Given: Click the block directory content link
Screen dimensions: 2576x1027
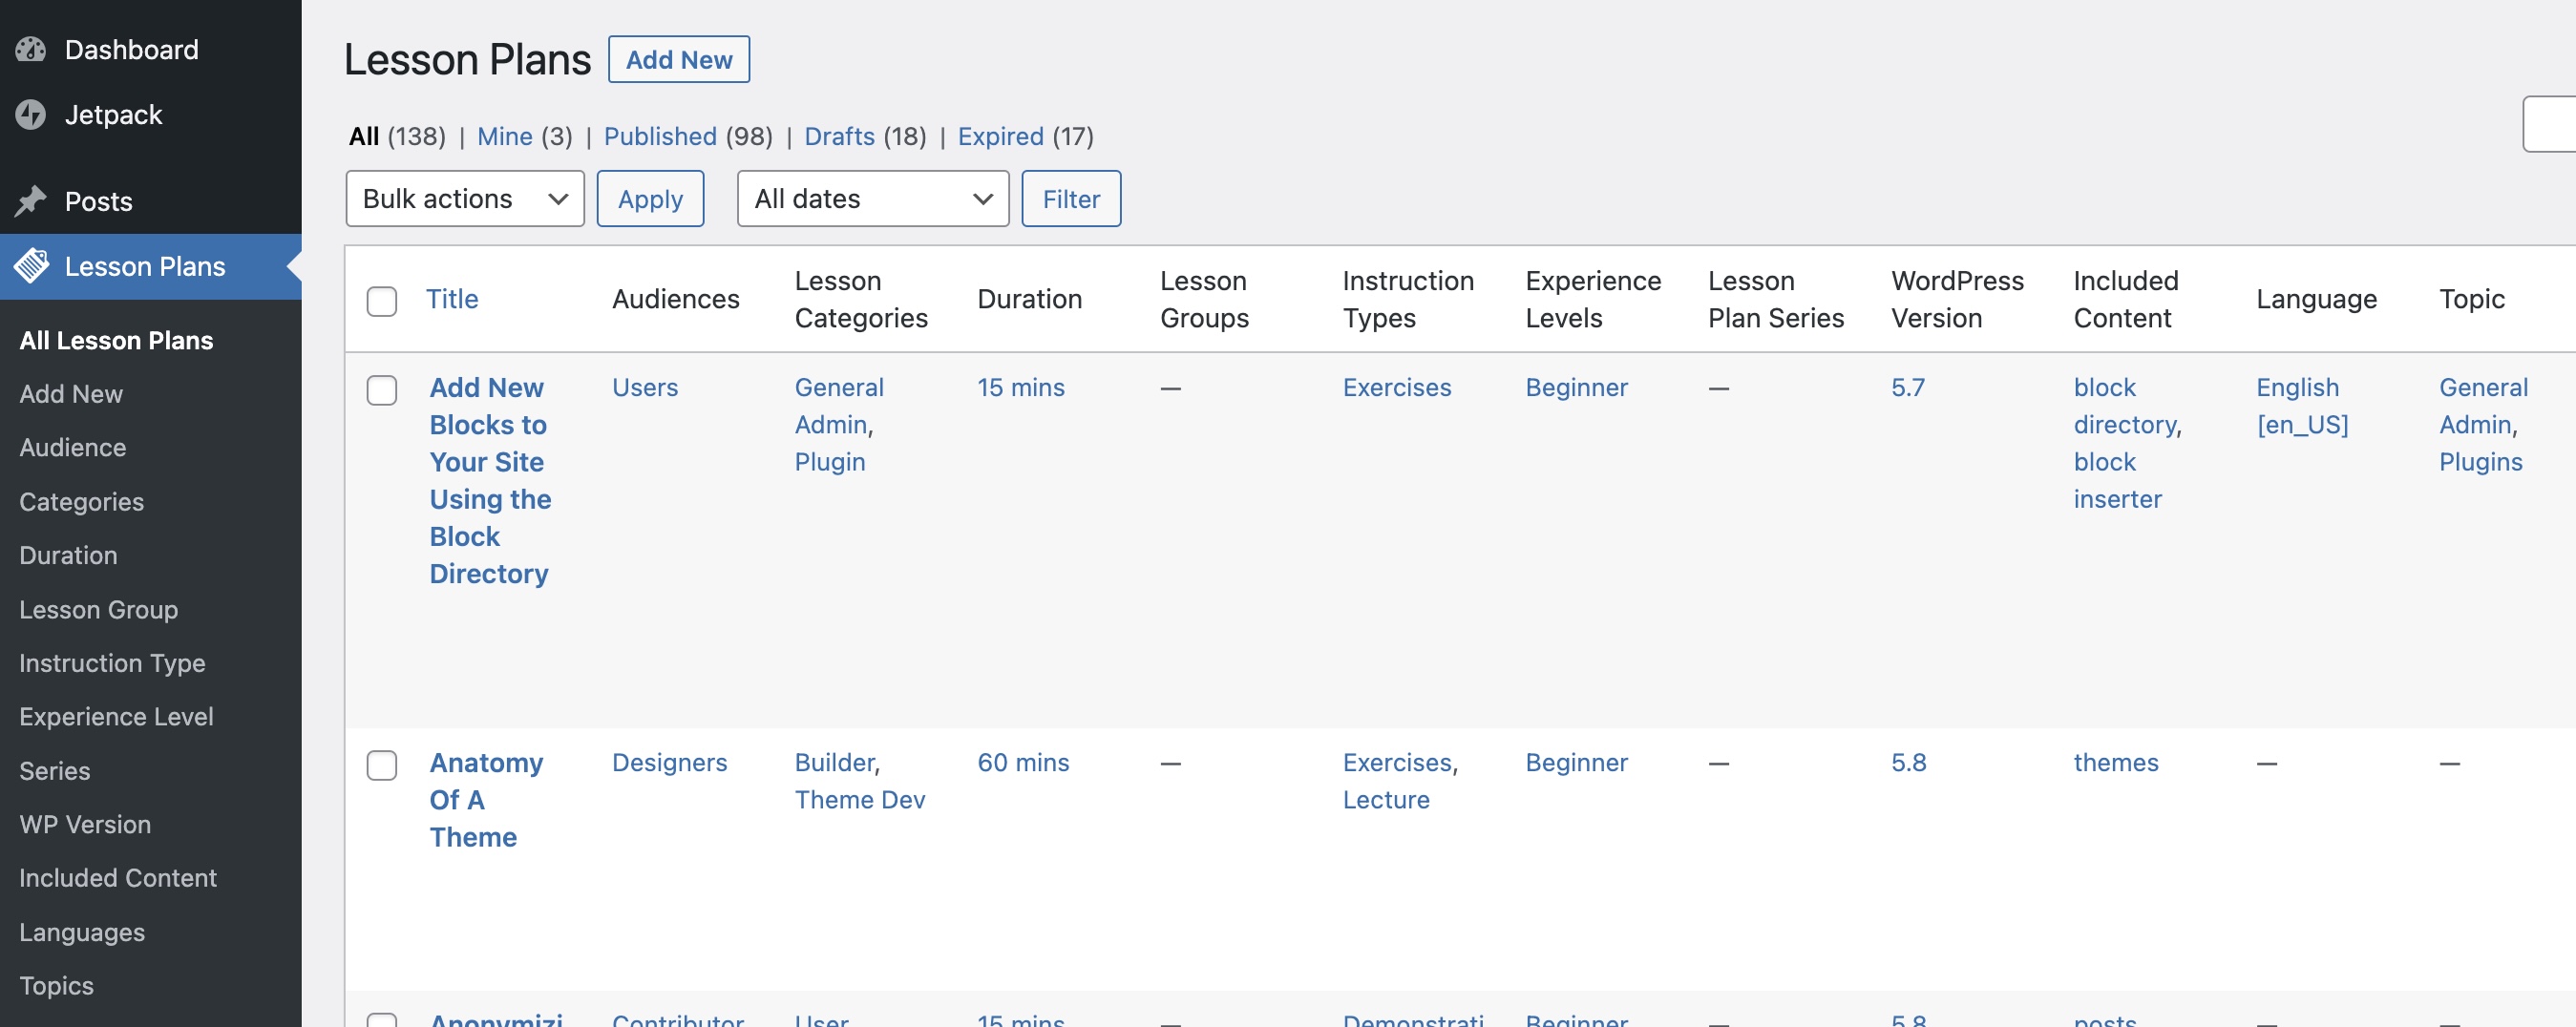Looking at the screenshot, I should click(x=2125, y=406).
